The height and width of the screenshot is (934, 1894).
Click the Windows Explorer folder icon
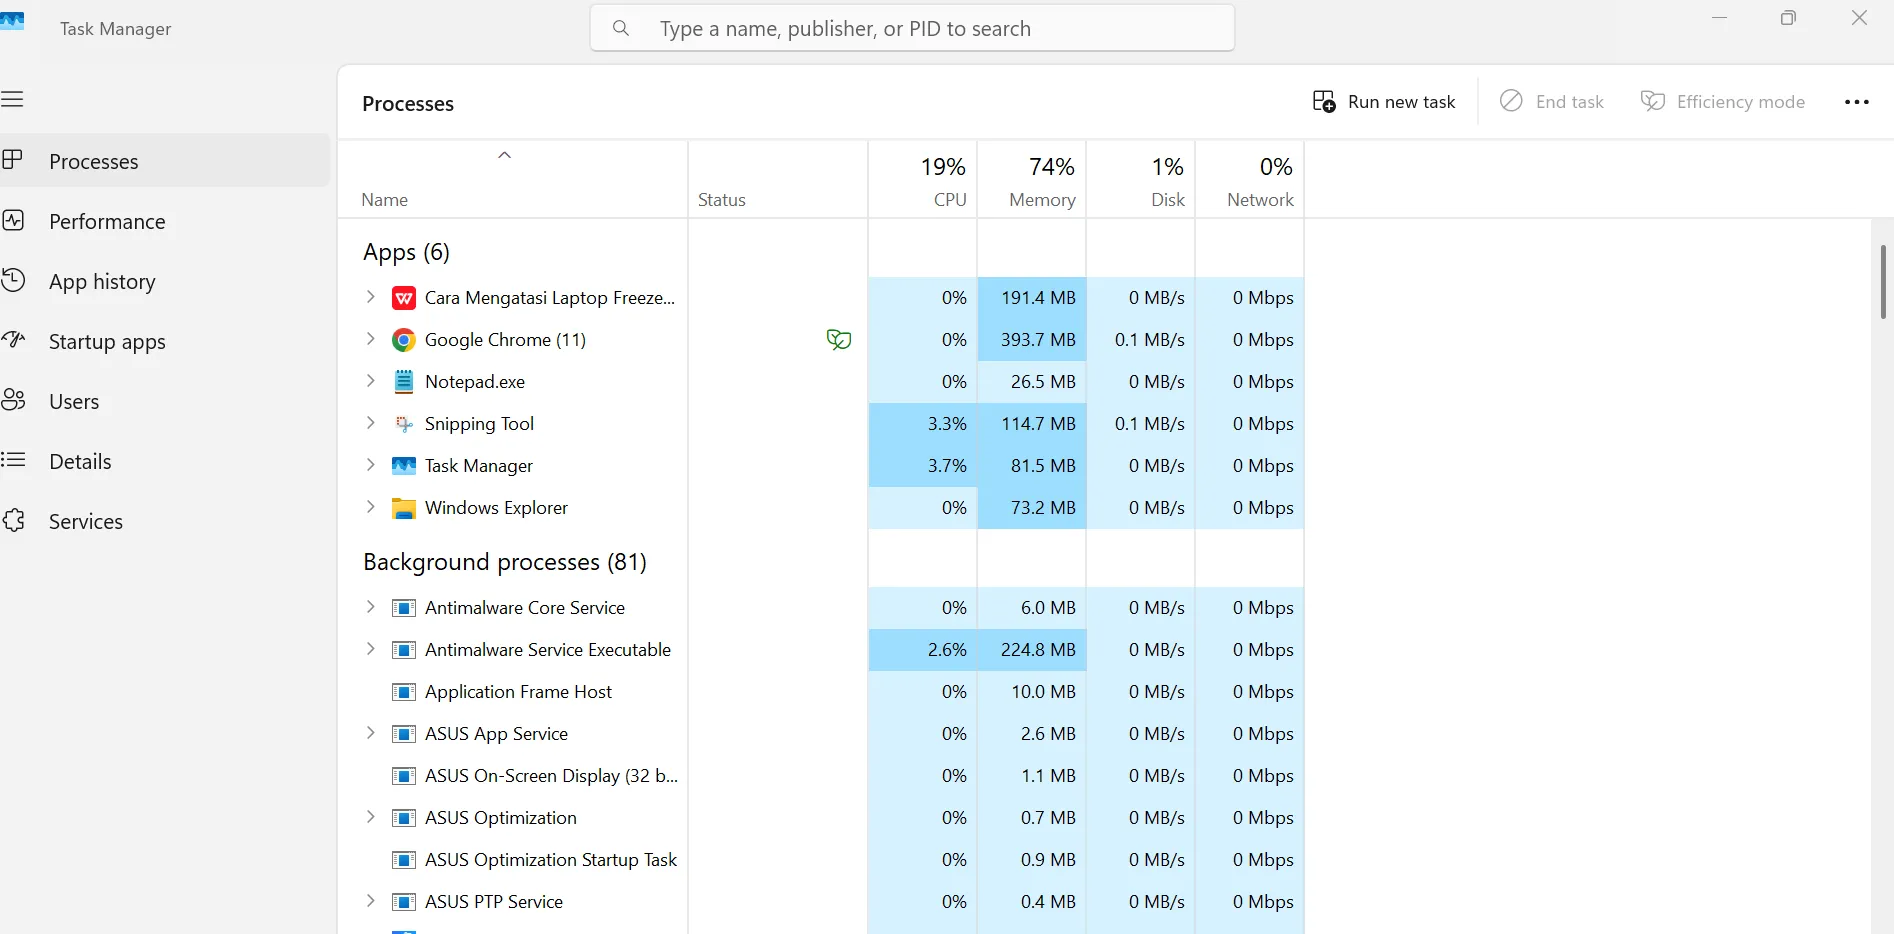(x=404, y=508)
